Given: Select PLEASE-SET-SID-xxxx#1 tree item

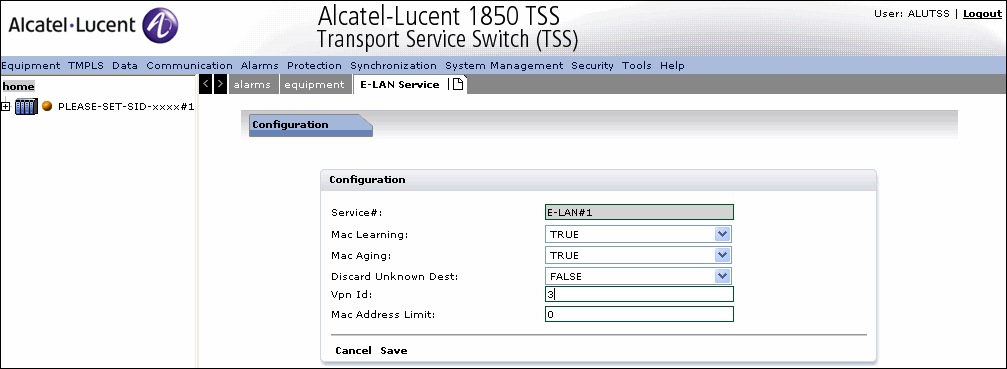Looking at the screenshot, I should pyautogui.click(x=126, y=107).
